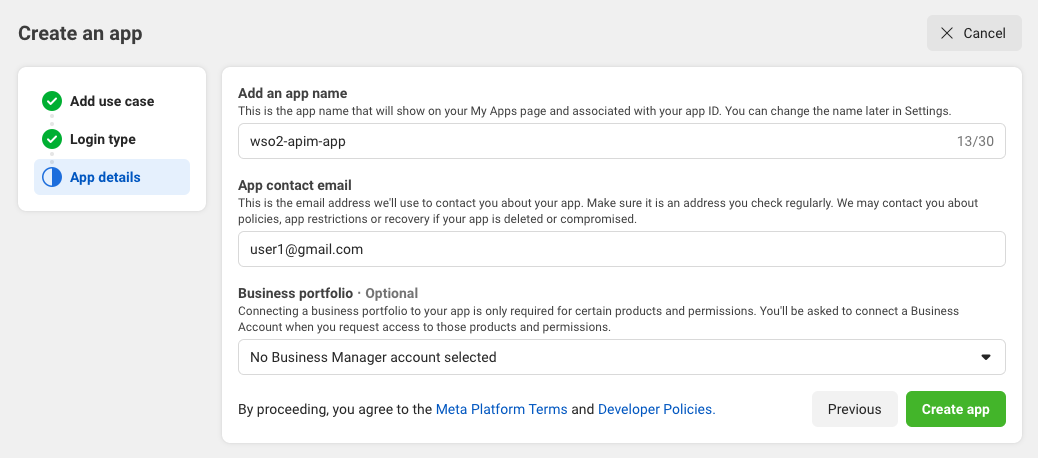1038x458 pixels.
Task: Click the "Add an app name" heading
Action: (293, 93)
